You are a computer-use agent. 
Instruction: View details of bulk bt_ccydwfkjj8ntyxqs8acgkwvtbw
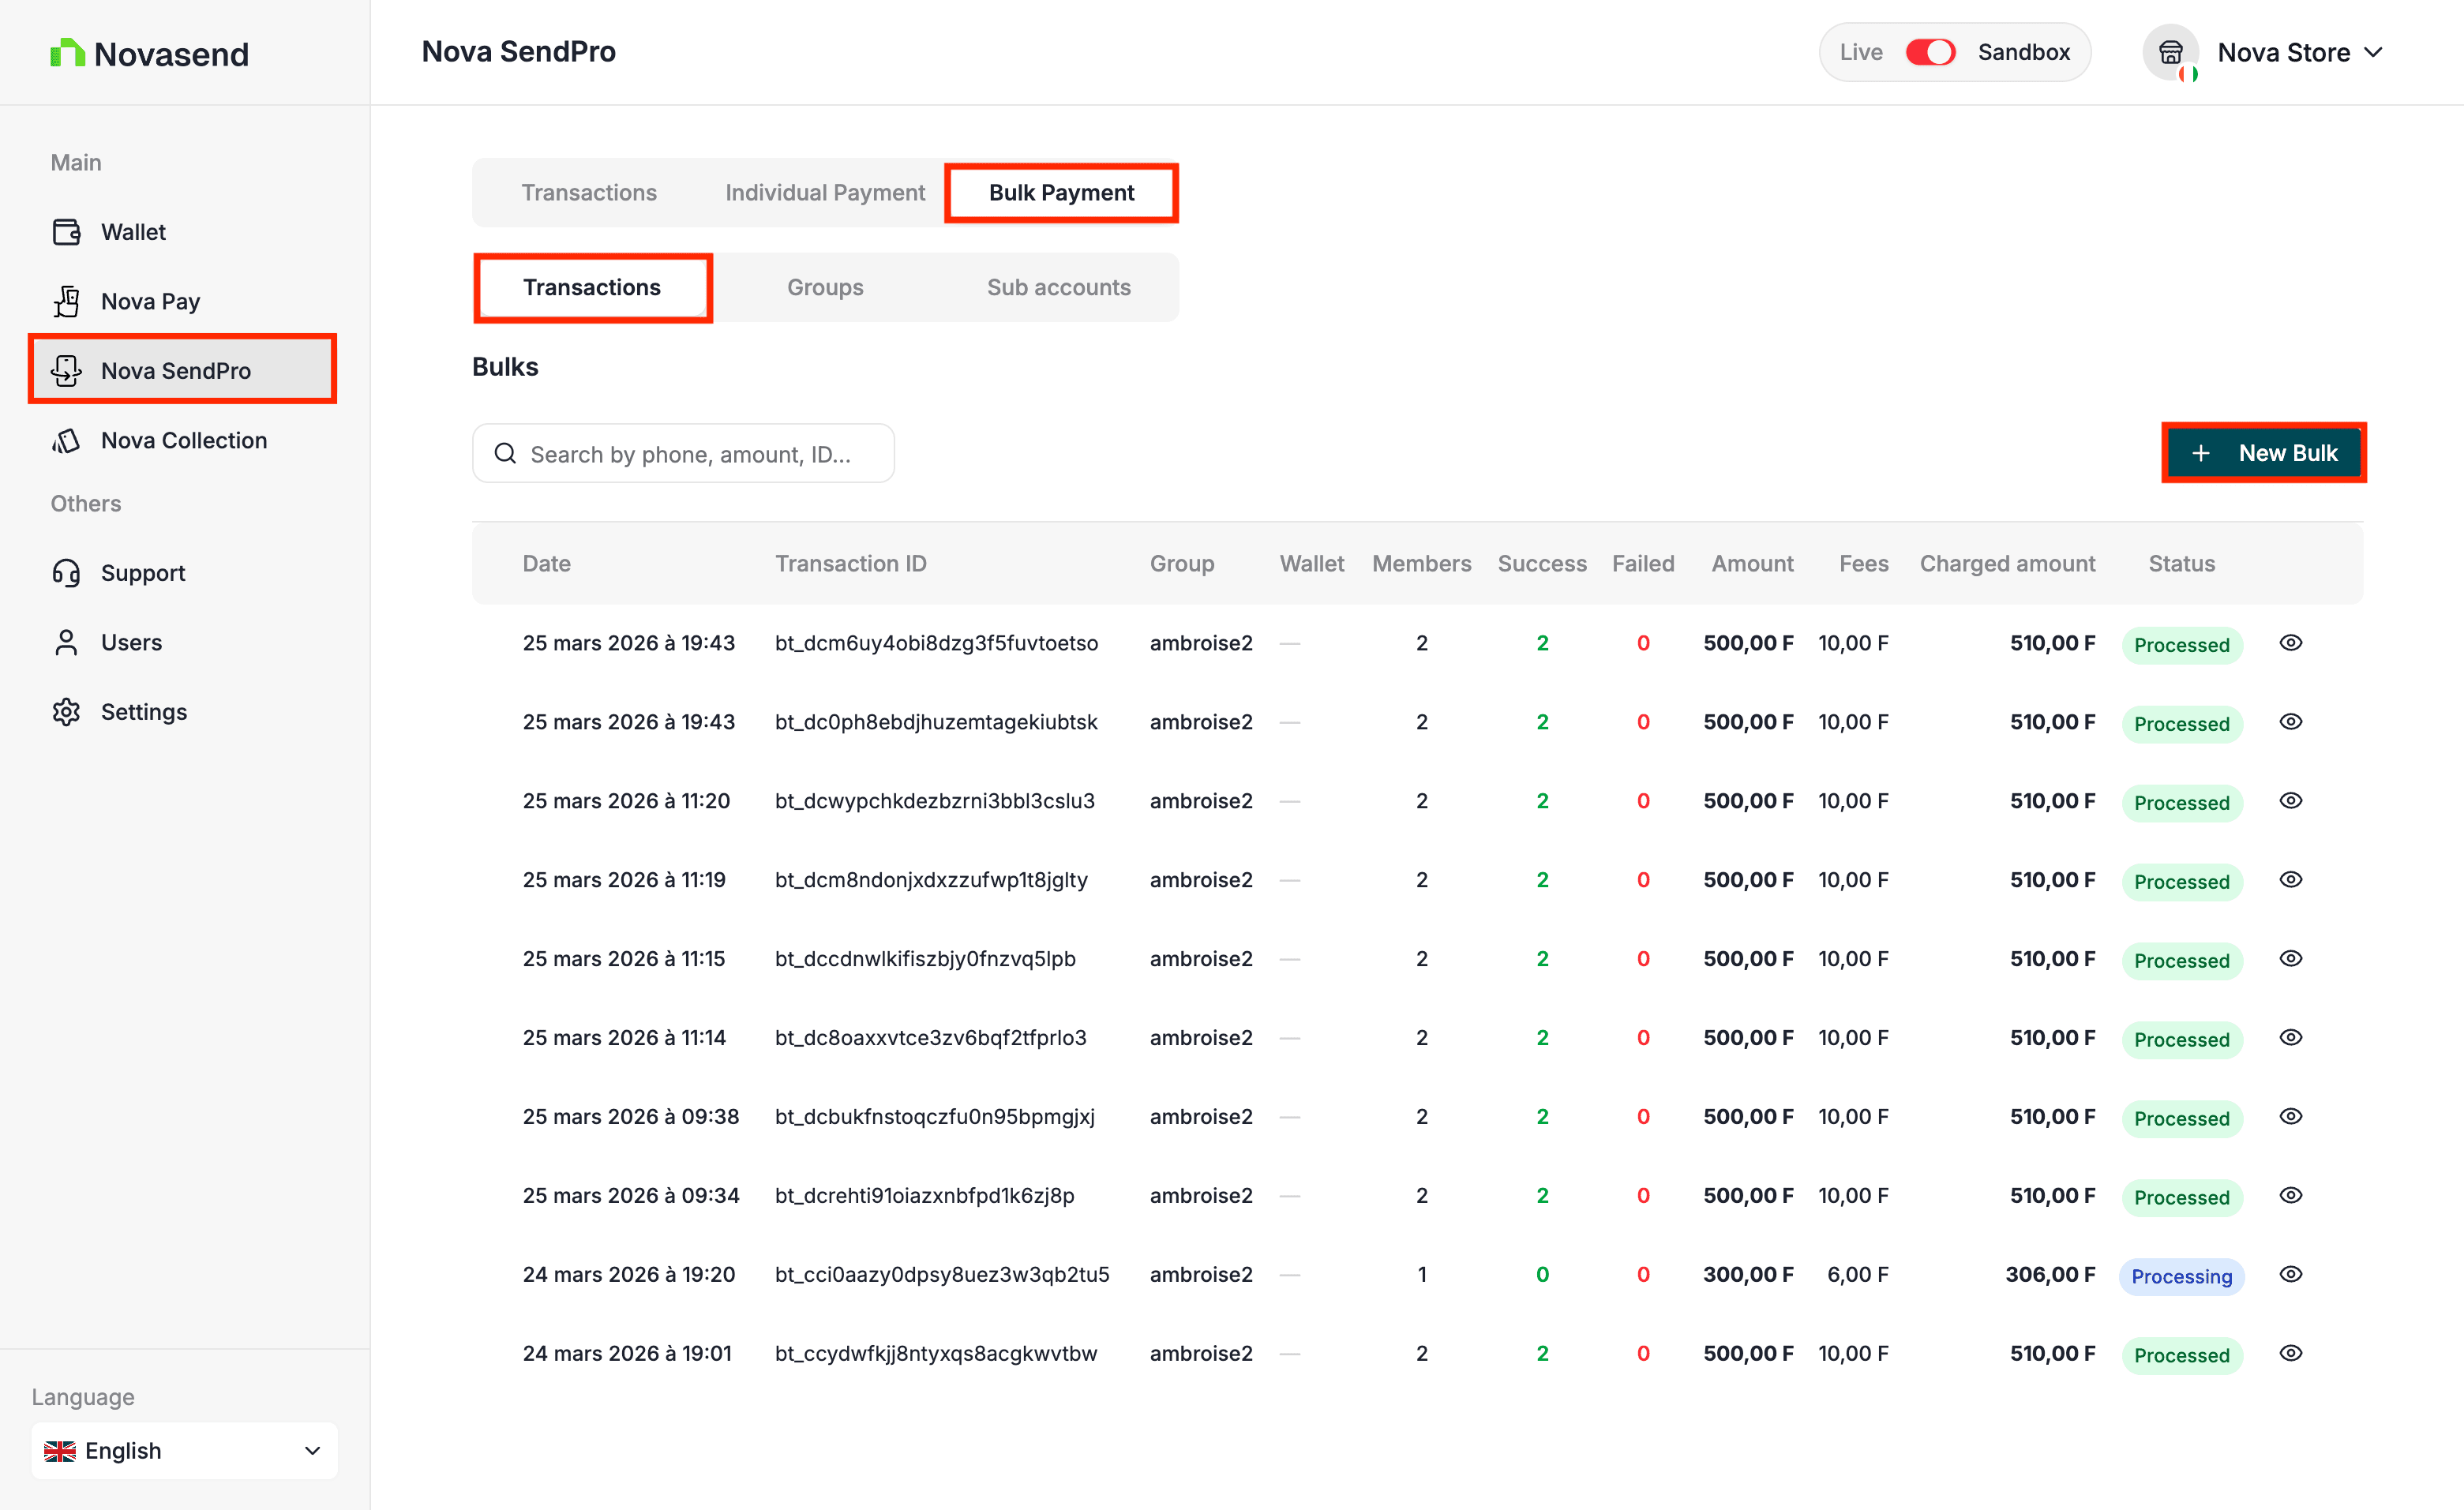tap(2290, 1354)
